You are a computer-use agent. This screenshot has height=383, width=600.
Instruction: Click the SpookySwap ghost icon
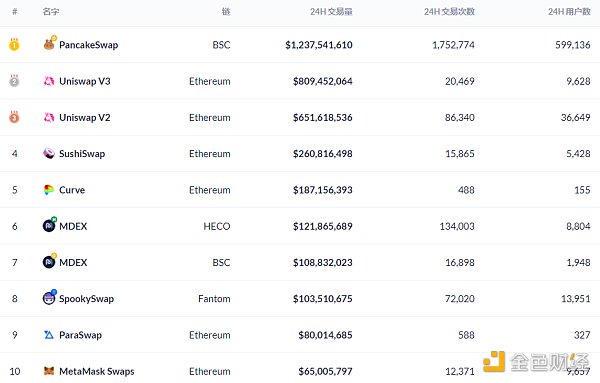point(49,298)
